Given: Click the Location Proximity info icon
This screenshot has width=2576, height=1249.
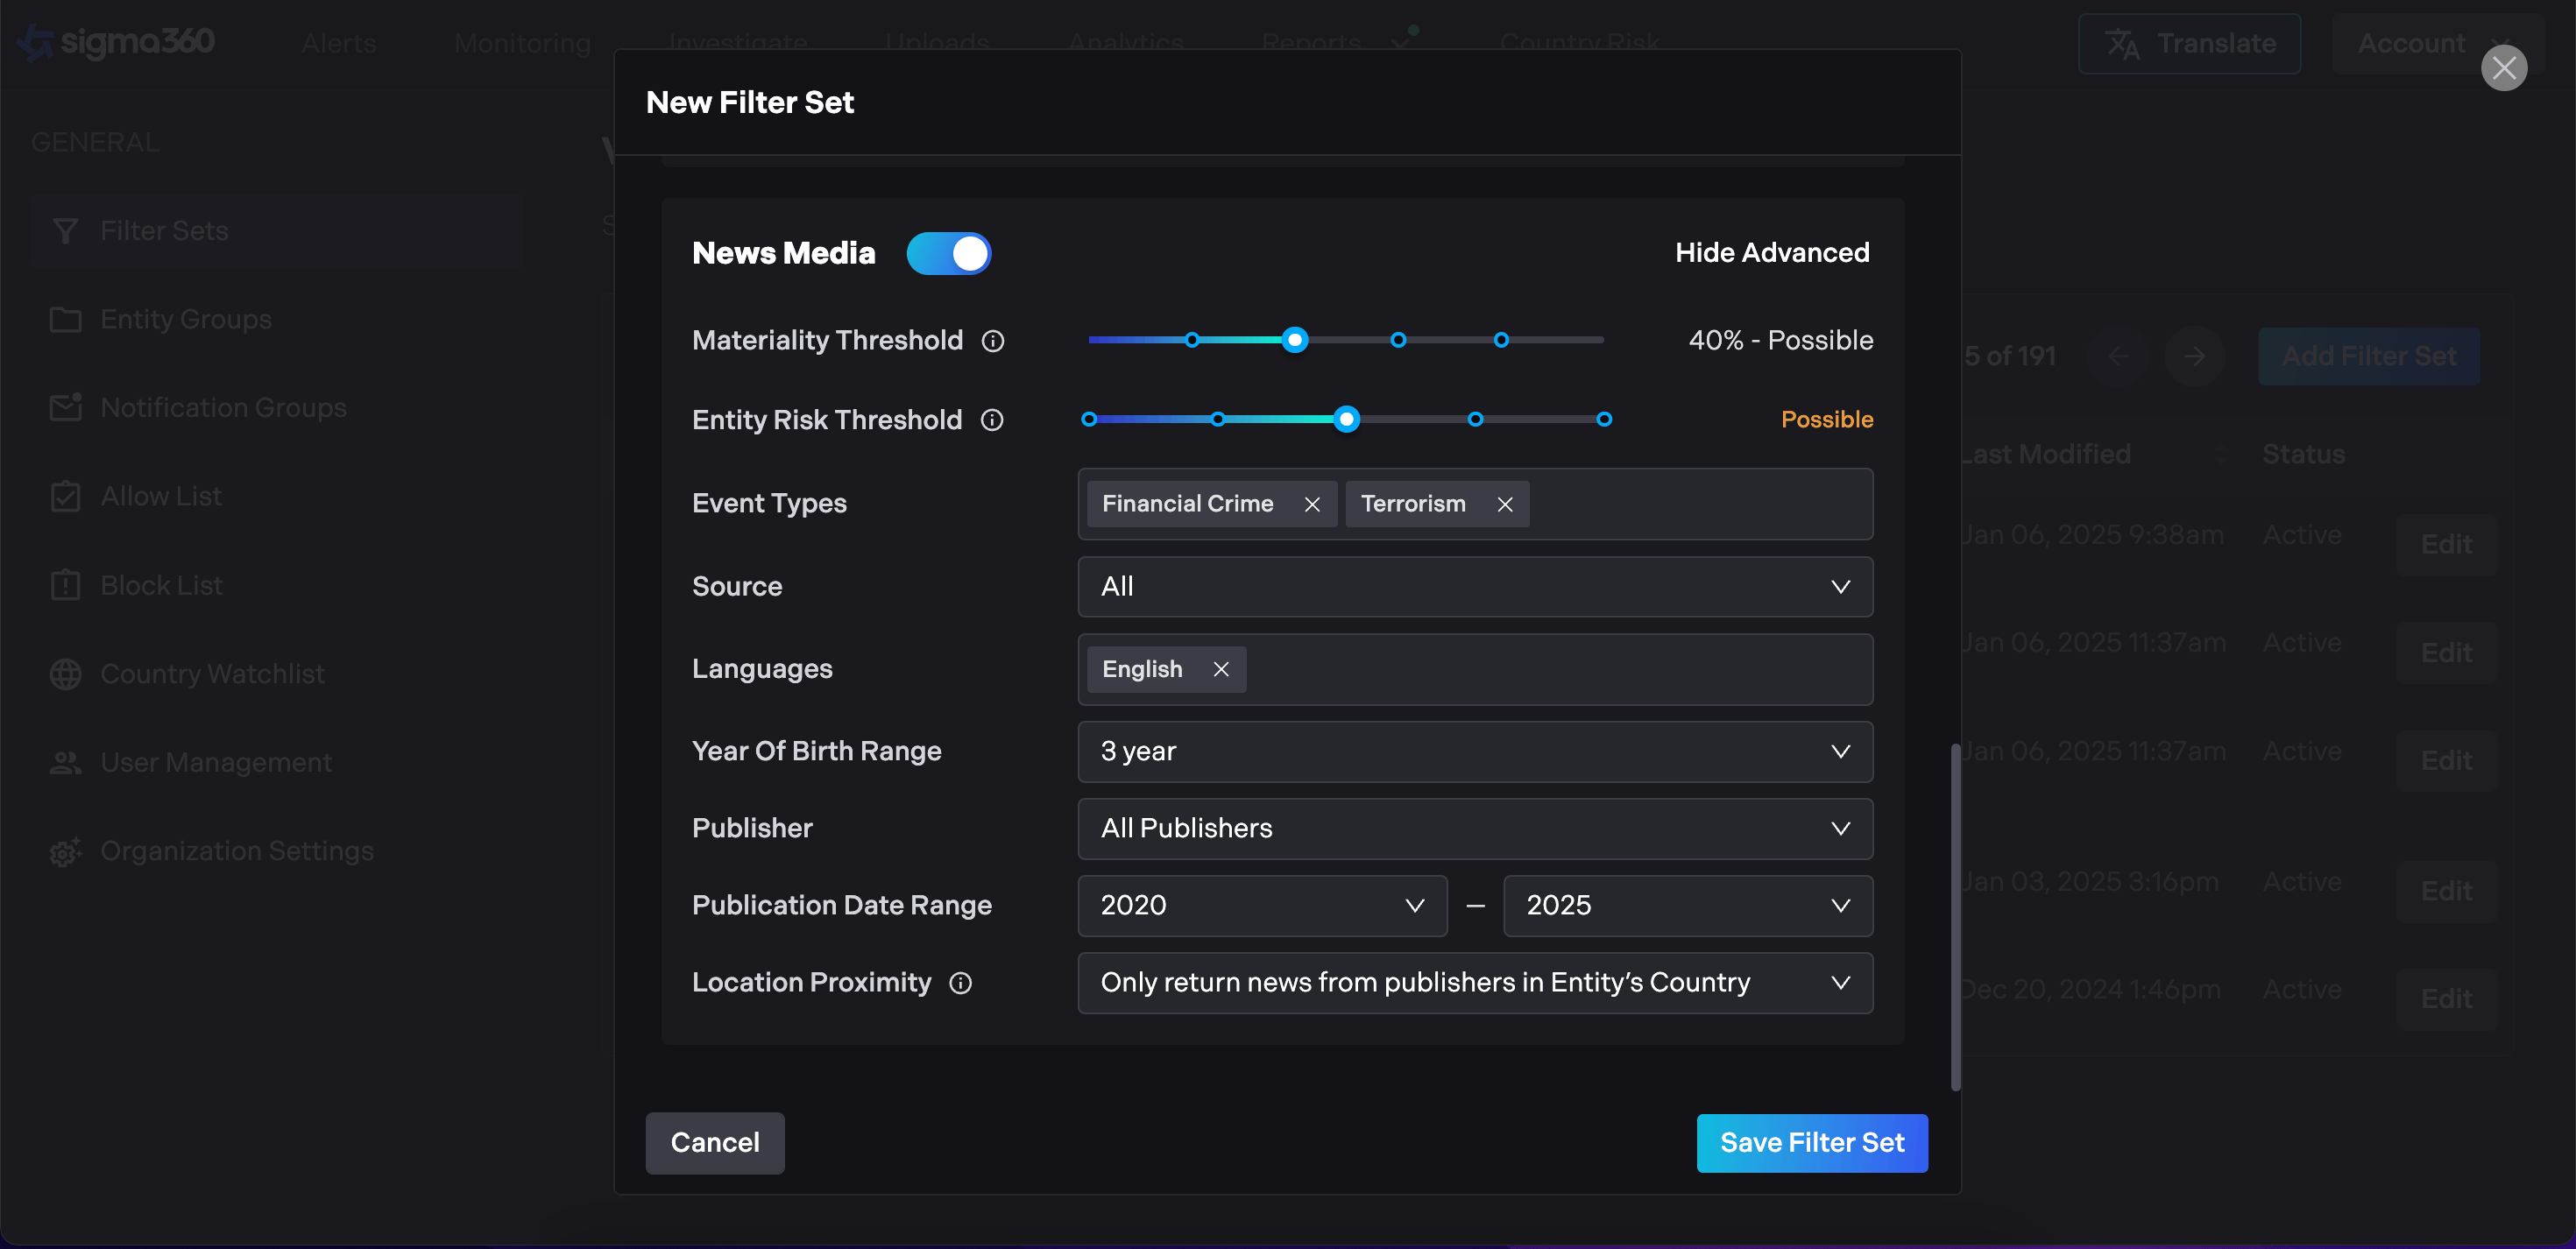Looking at the screenshot, I should (x=960, y=983).
